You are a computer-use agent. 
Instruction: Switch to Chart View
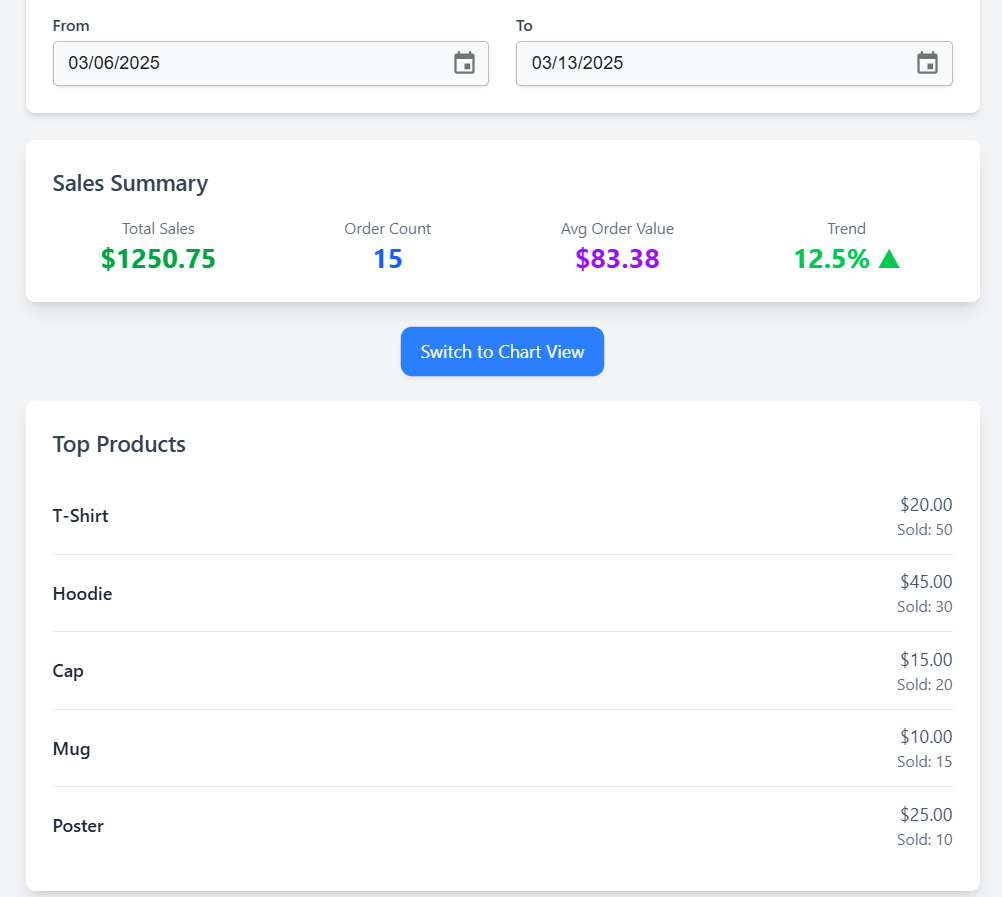(x=502, y=352)
